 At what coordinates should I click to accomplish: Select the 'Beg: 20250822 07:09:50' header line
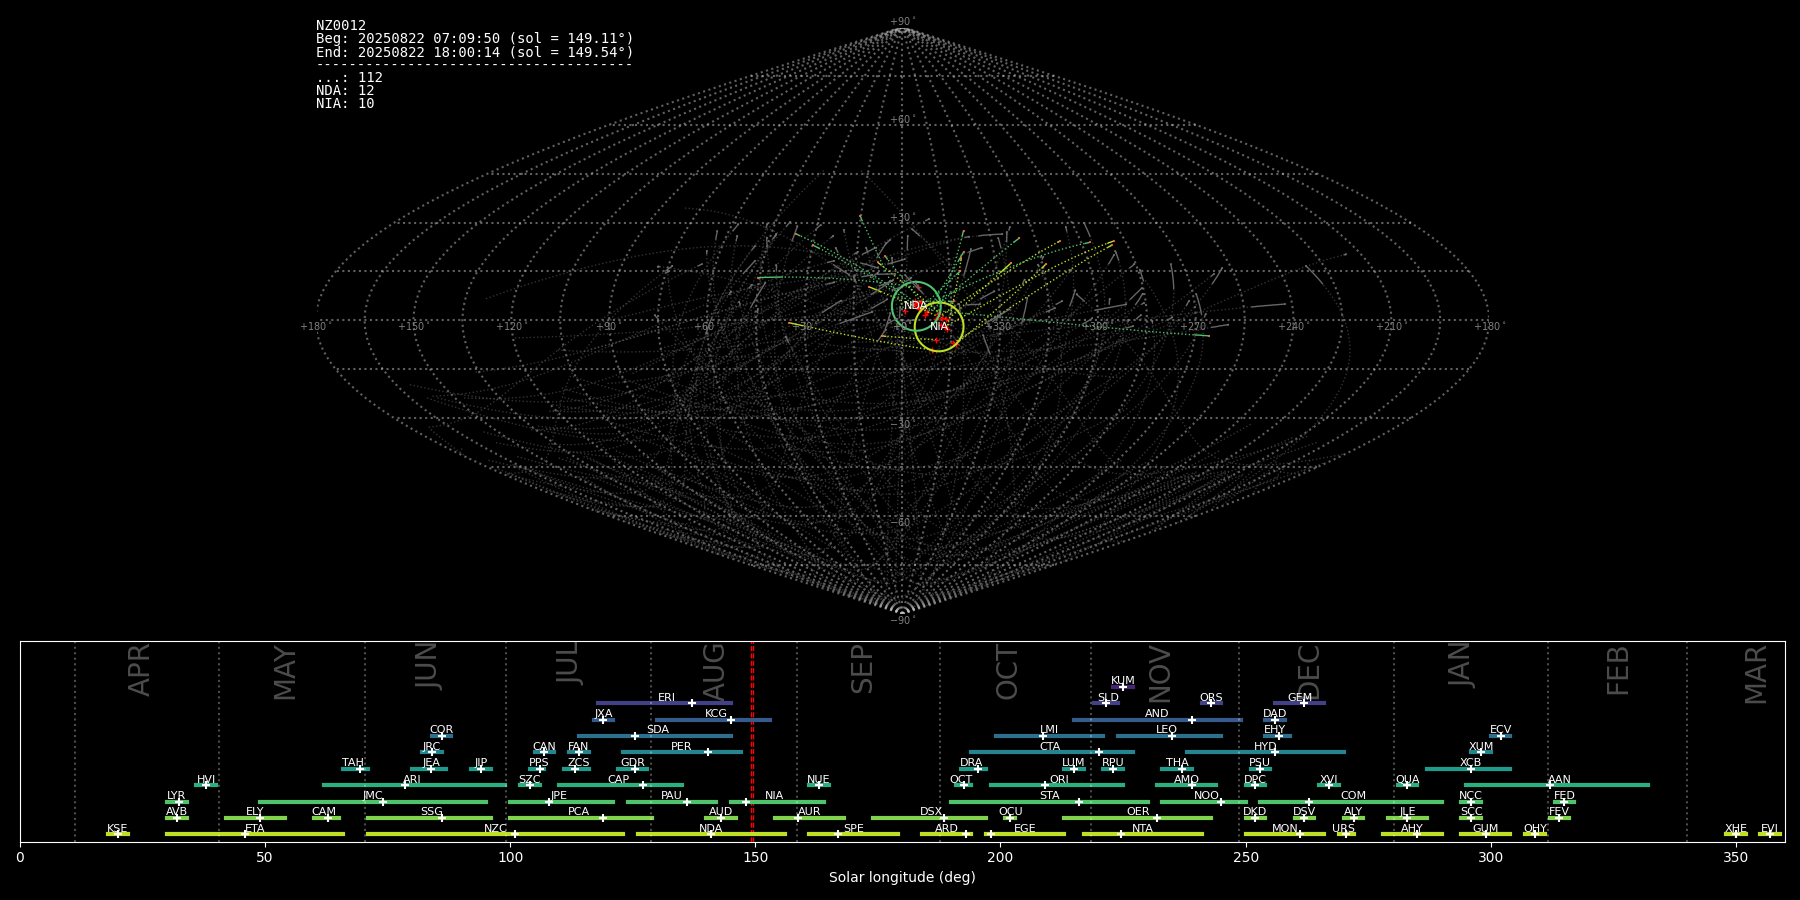coord(475,39)
